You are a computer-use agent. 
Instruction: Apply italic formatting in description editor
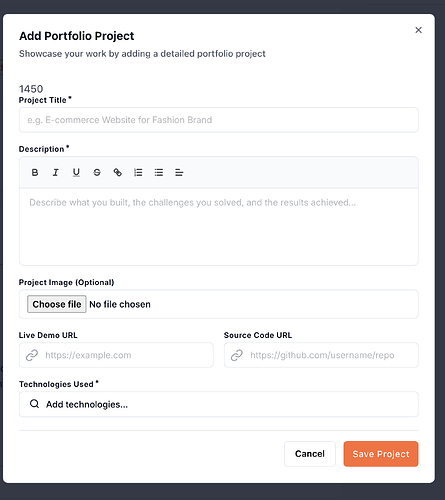coord(55,172)
